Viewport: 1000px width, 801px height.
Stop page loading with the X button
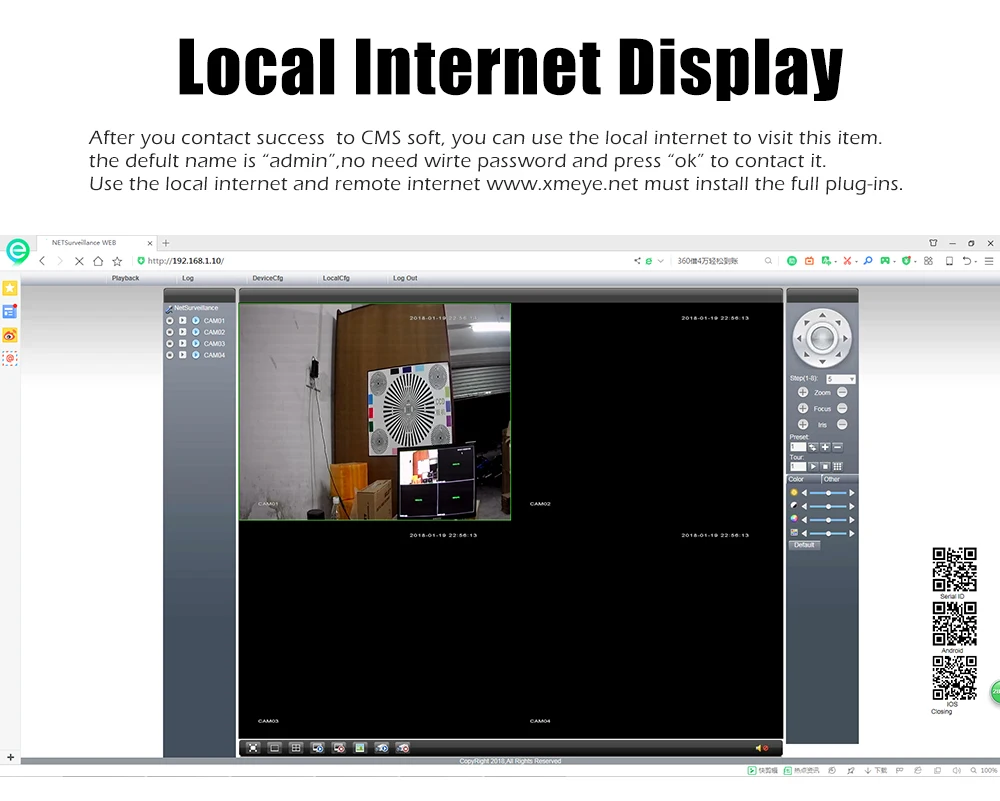click(x=79, y=261)
